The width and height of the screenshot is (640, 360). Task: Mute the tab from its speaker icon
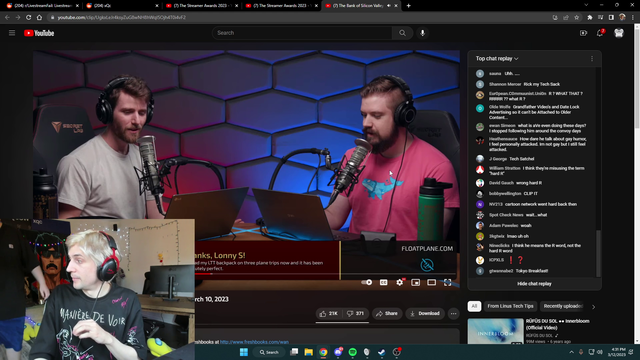click(388, 6)
